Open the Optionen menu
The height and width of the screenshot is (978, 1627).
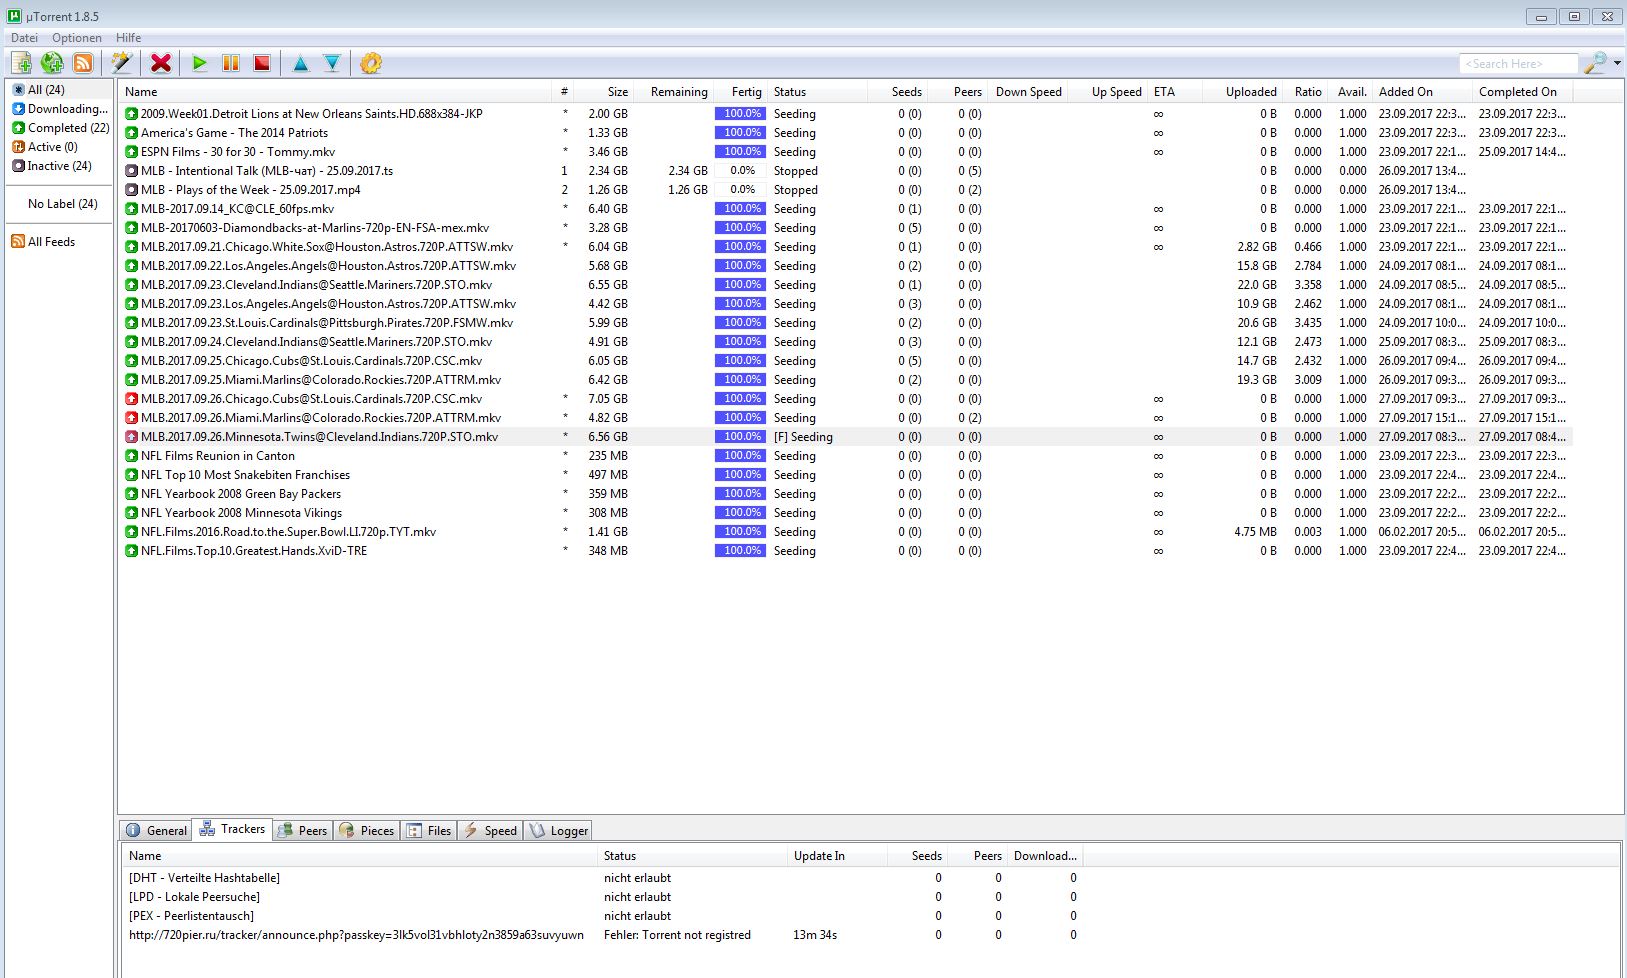(x=77, y=38)
